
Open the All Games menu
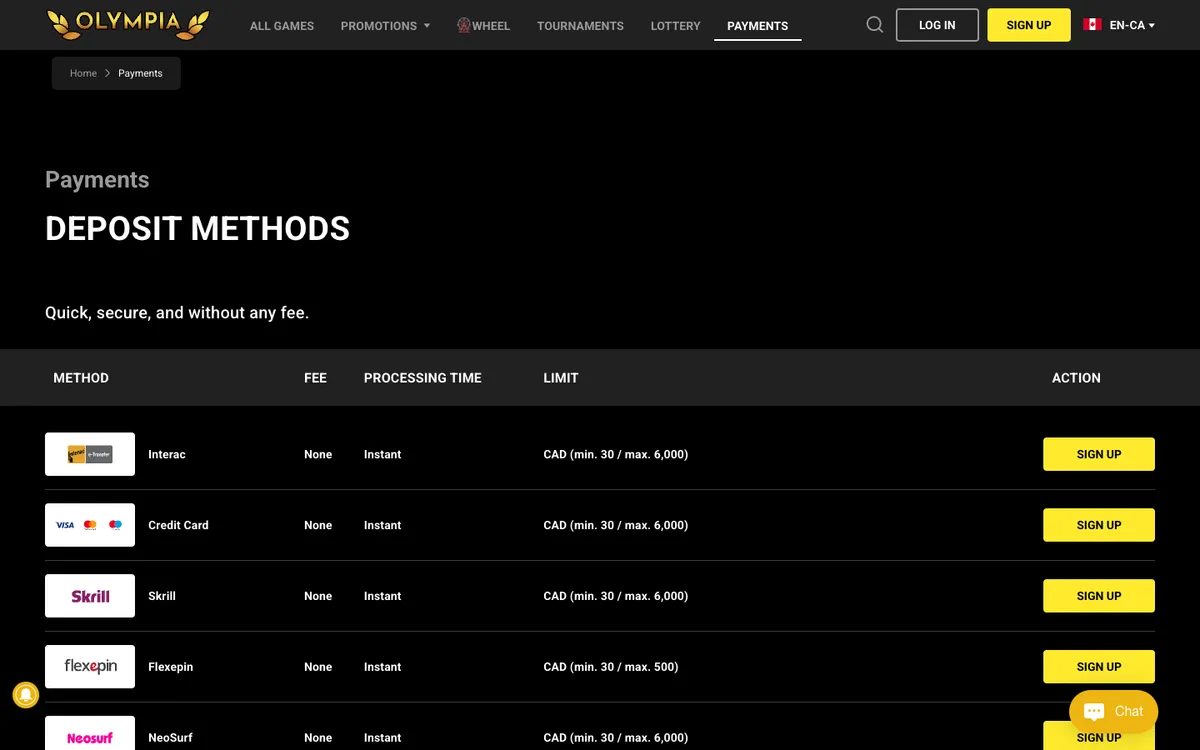282,25
